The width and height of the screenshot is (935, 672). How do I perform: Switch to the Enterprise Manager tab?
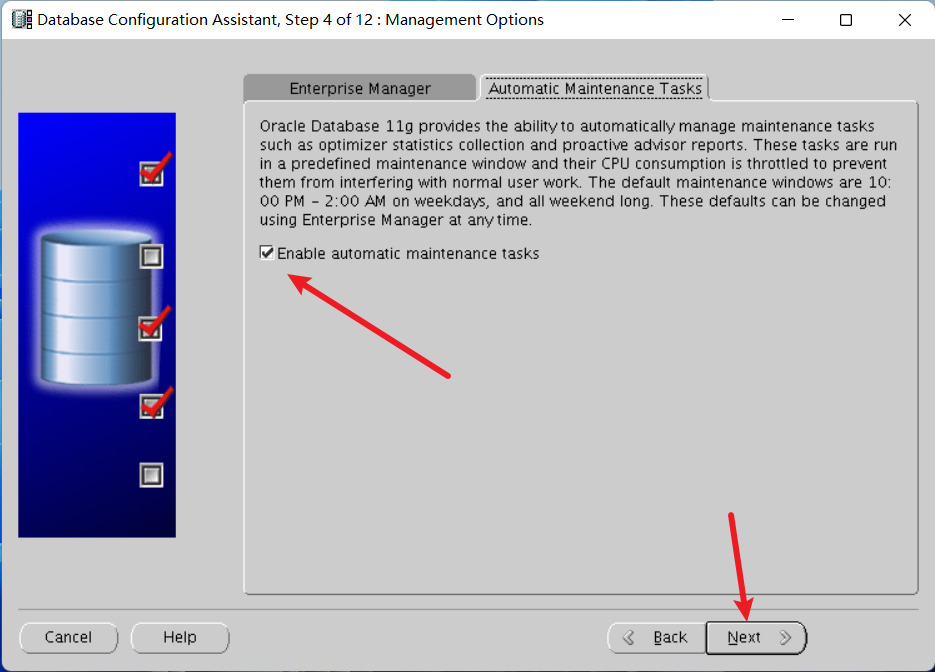click(x=360, y=88)
